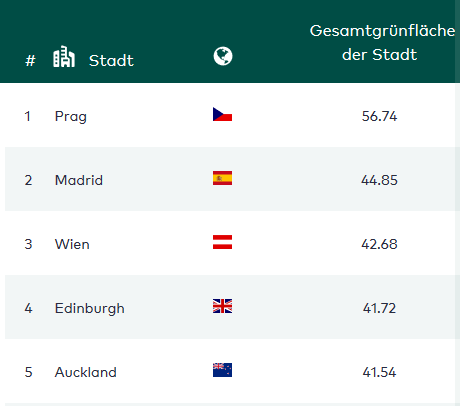Click the Czech flag for Prag
The width and height of the screenshot is (460, 406).
[222, 114]
